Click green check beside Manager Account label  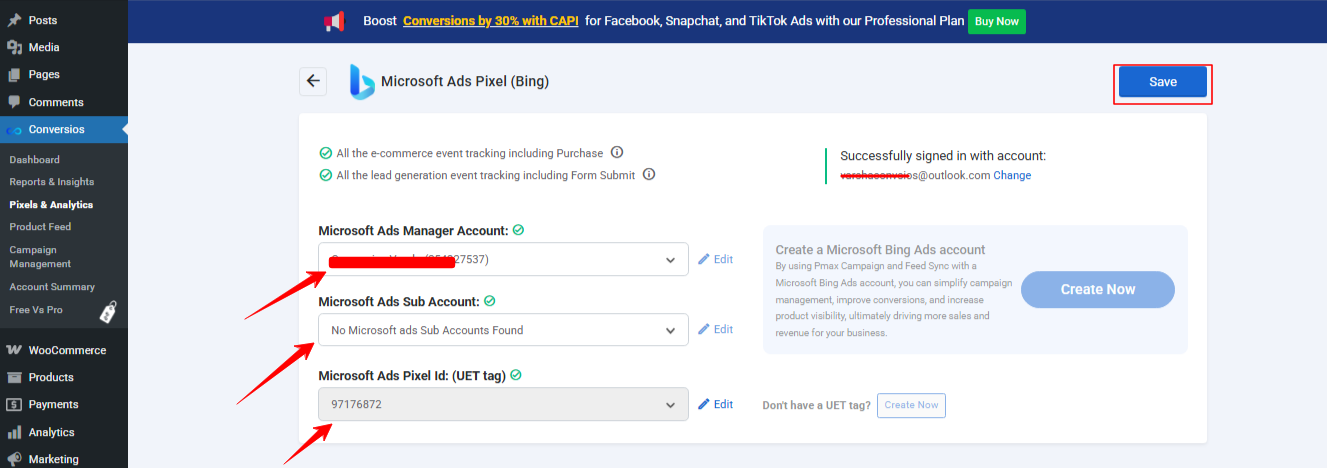(x=518, y=230)
